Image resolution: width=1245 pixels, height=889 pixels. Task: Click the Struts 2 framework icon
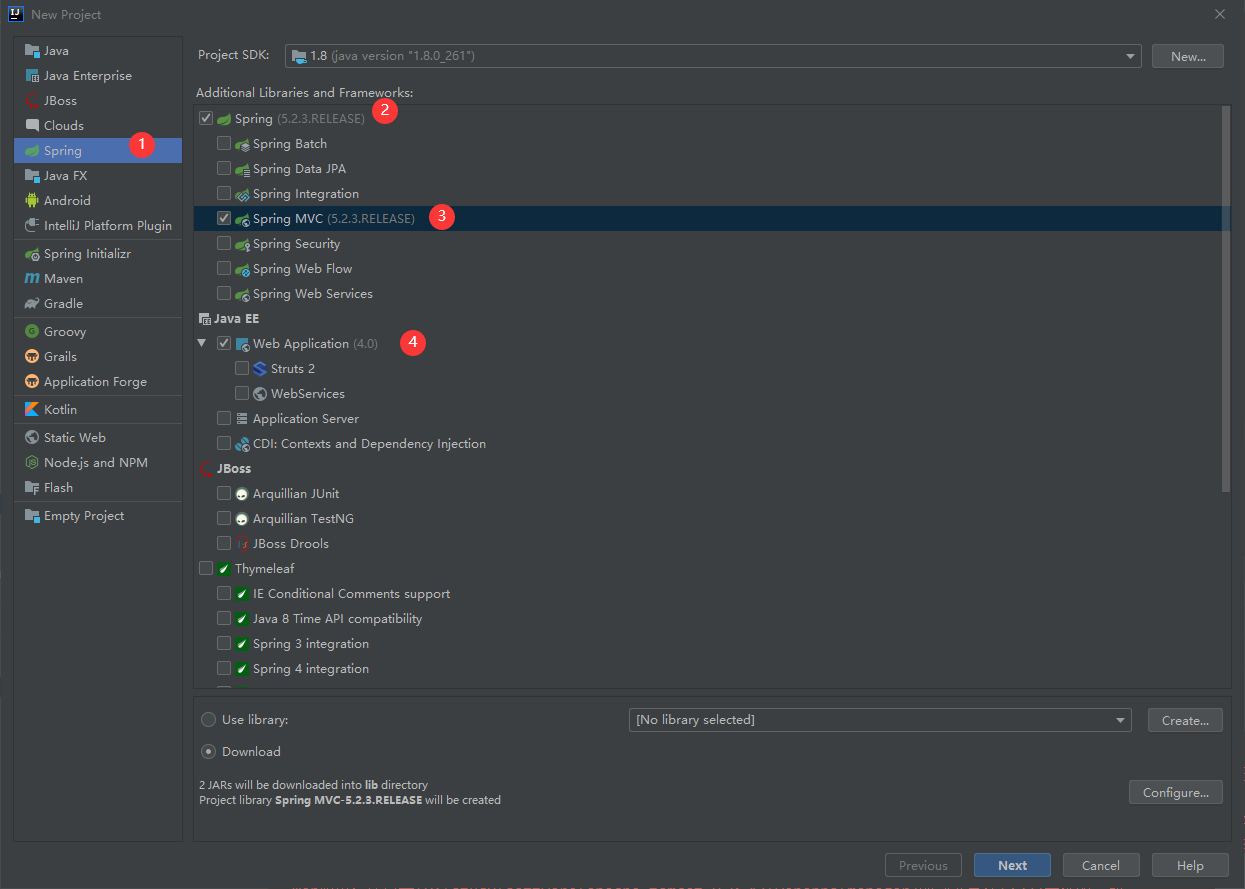(260, 368)
